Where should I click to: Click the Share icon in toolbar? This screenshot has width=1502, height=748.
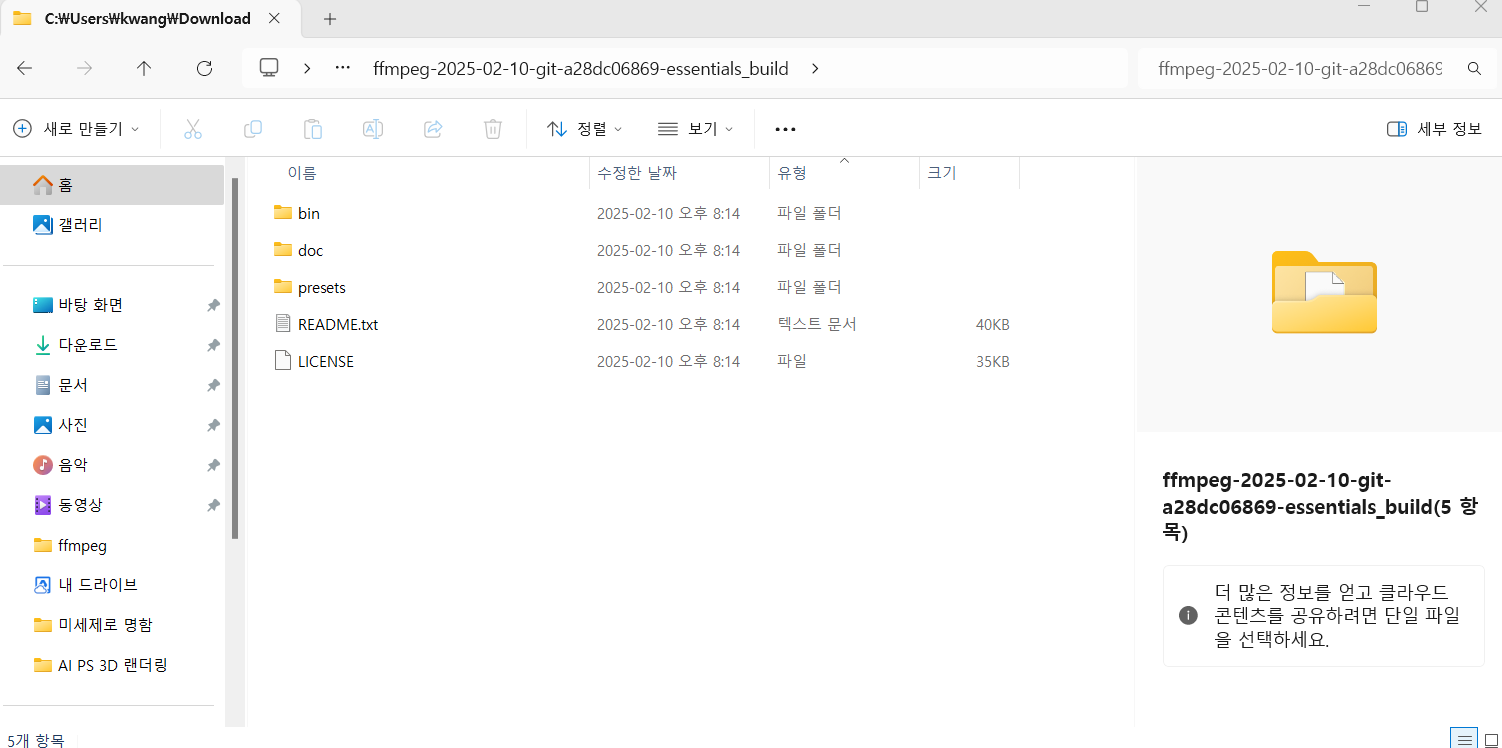(433, 129)
